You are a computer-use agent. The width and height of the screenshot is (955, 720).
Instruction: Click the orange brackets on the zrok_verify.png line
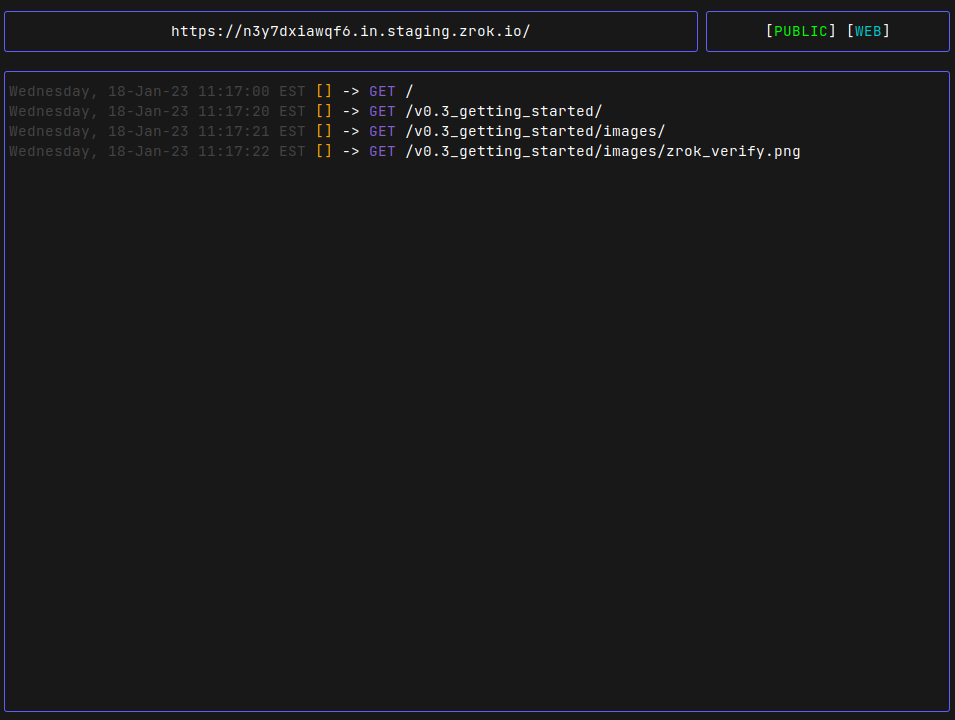[324, 152]
